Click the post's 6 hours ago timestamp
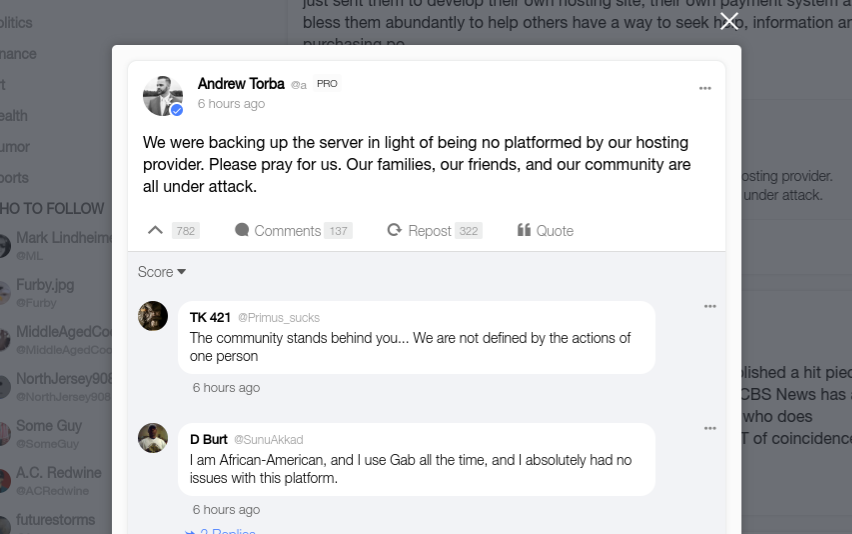The image size is (852, 534). [231, 104]
